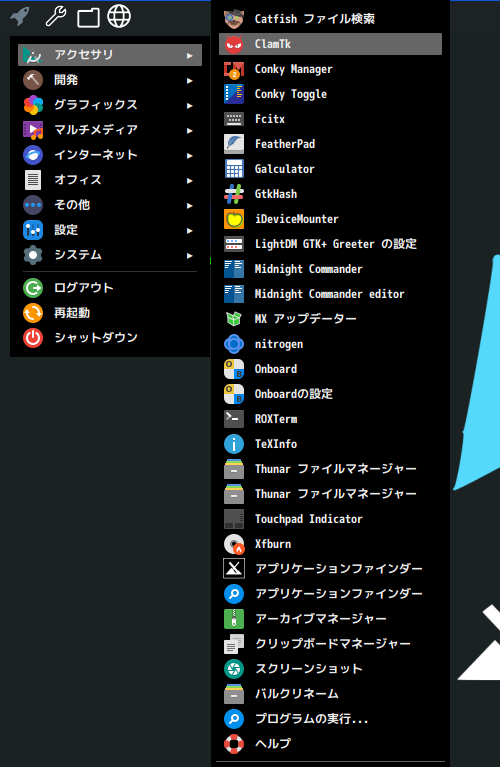The image size is (500, 767).
Task: Expand the システム submenu arrow
Action: [189, 255]
